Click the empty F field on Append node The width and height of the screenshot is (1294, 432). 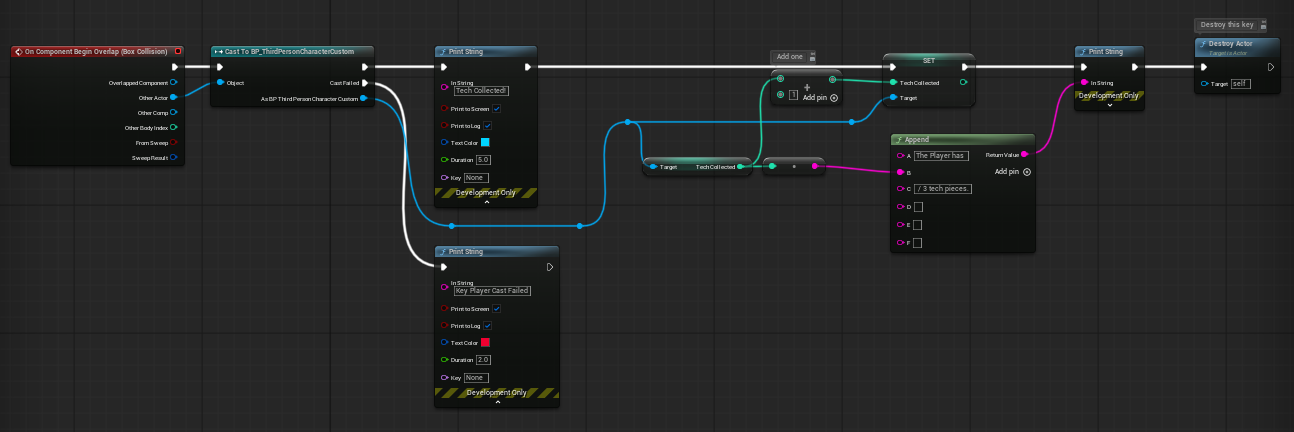pyautogui.click(x=918, y=242)
